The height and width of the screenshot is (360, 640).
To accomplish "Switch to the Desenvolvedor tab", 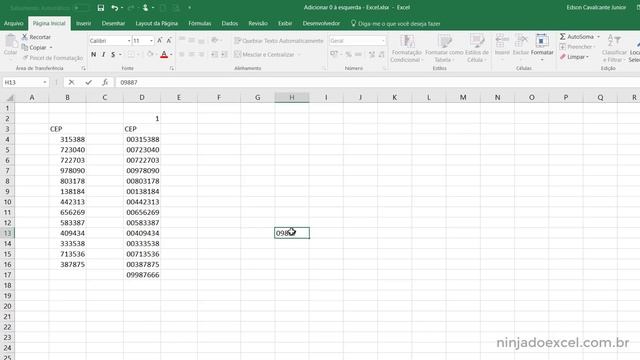I will click(321, 24).
